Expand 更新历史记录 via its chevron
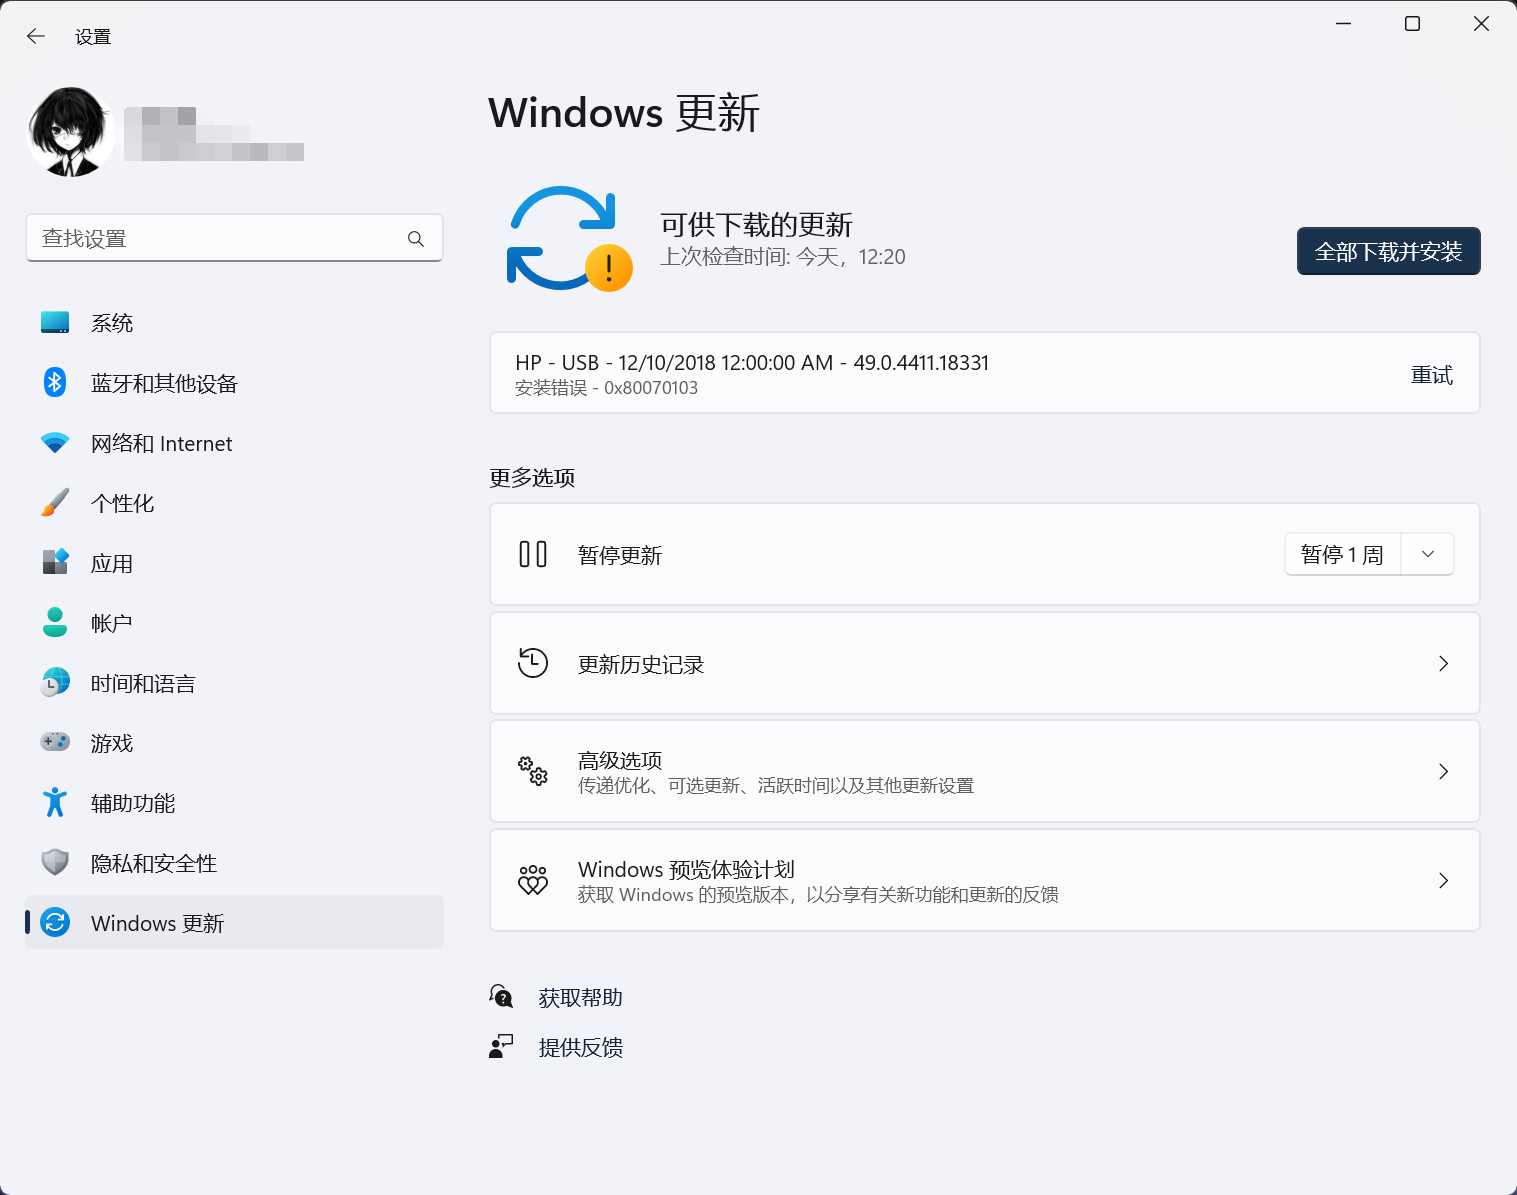1517x1195 pixels. [1443, 663]
